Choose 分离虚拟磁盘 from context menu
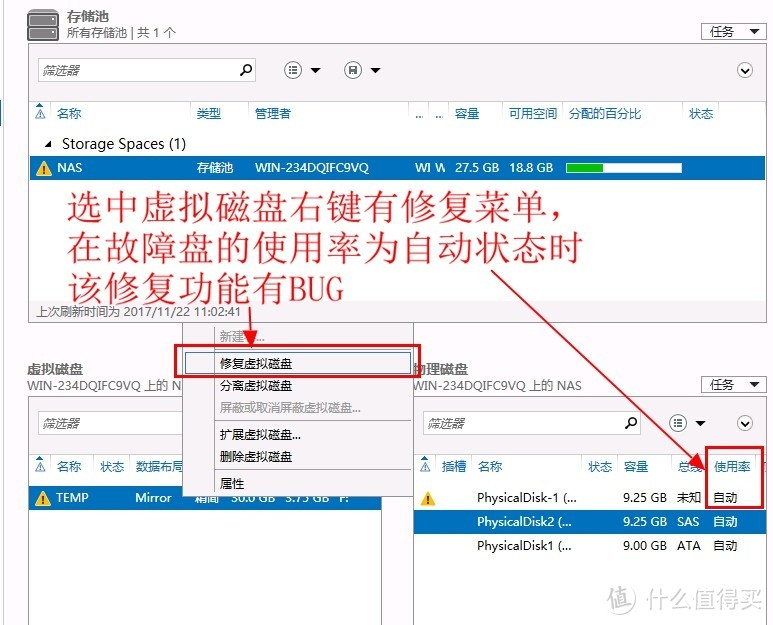The height and width of the screenshot is (625, 773). coord(298,385)
